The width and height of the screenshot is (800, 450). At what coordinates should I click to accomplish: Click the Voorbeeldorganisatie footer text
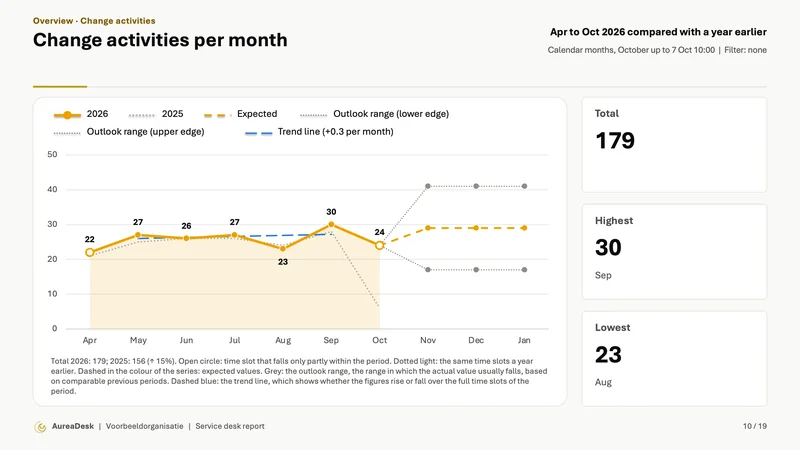[144, 427]
